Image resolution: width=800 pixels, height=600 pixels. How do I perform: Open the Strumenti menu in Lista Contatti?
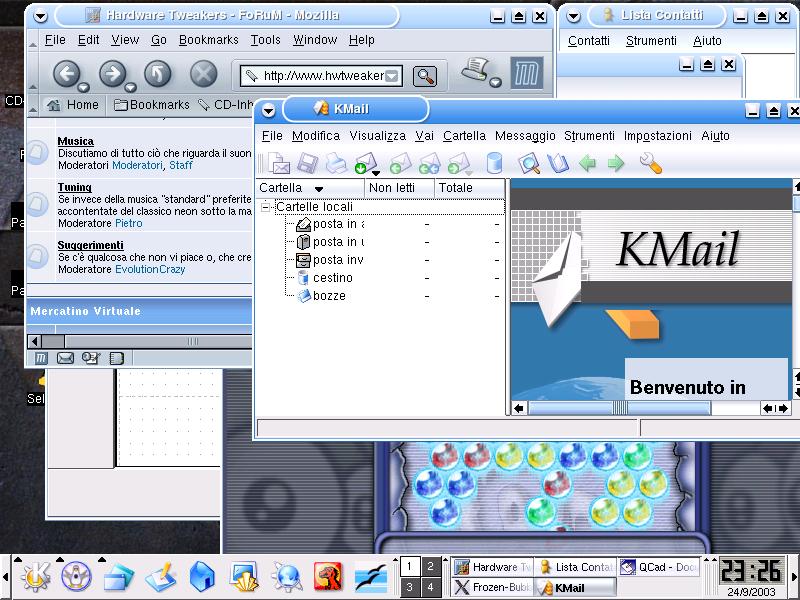pos(651,41)
